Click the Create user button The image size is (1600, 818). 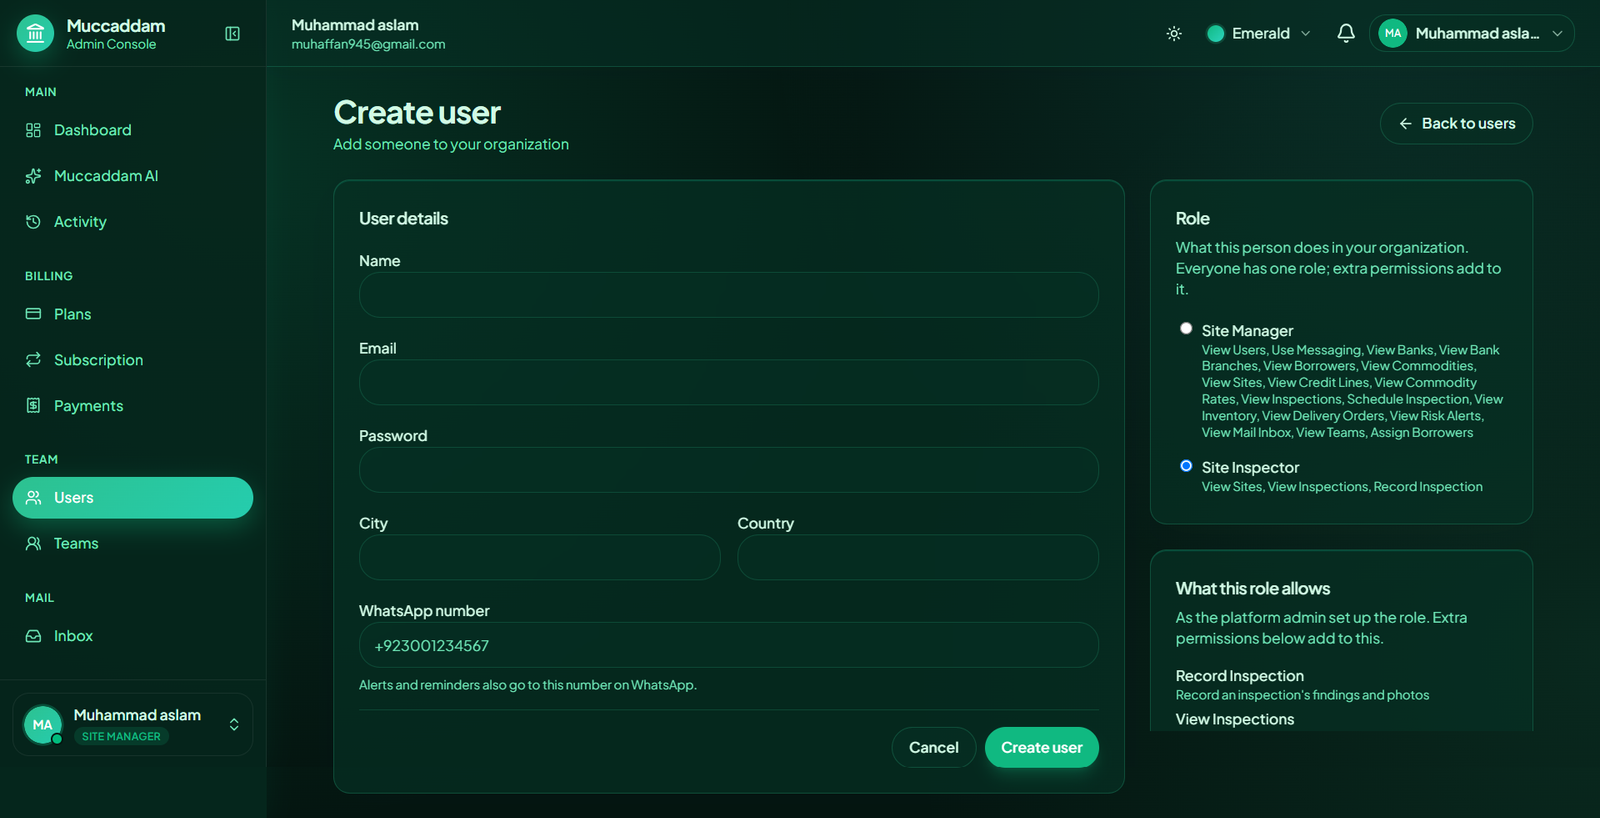[x=1041, y=748]
